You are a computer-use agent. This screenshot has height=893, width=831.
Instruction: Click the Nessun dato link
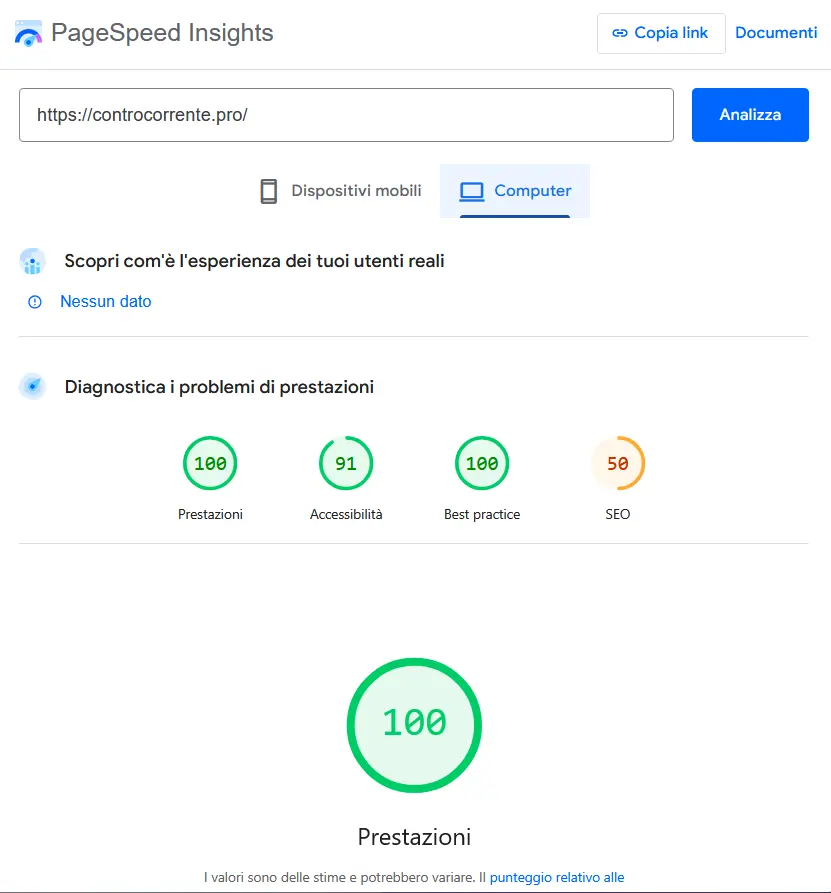pos(106,301)
